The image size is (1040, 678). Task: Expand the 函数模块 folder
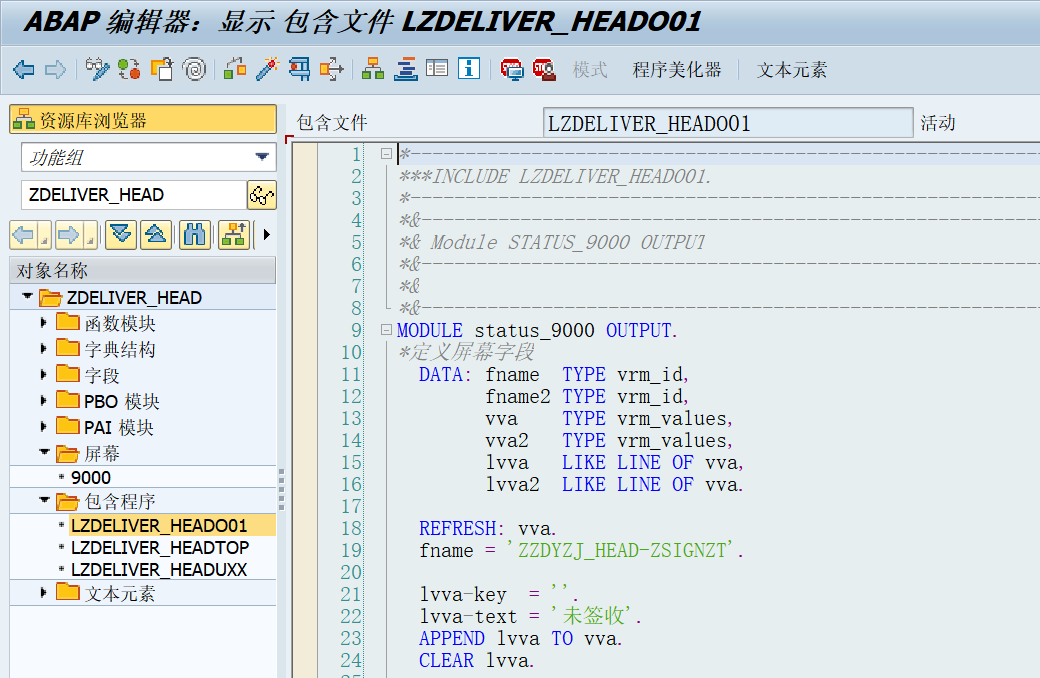click(44, 323)
